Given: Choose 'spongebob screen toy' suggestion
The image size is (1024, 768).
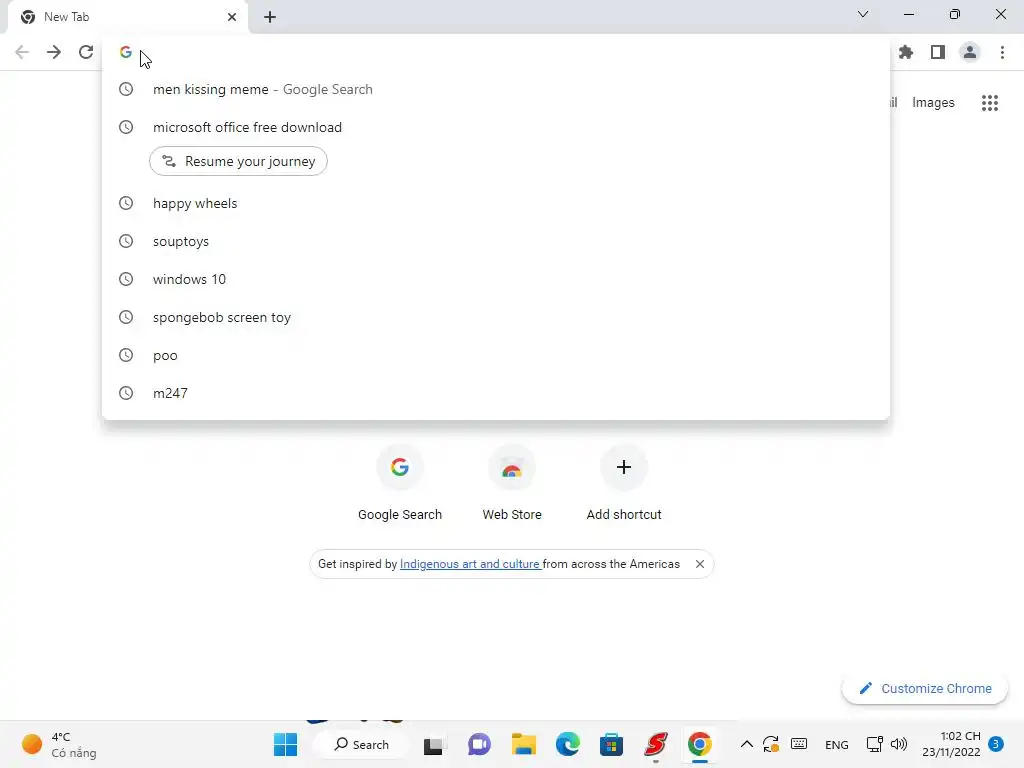Looking at the screenshot, I should click(x=496, y=317).
